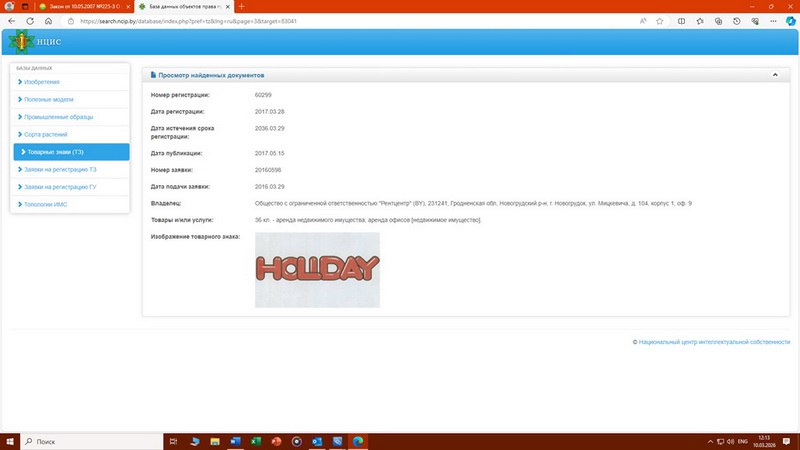Viewport: 800px width, 450px height.
Task: Click the Windows Start button
Action: coord(10,441)
